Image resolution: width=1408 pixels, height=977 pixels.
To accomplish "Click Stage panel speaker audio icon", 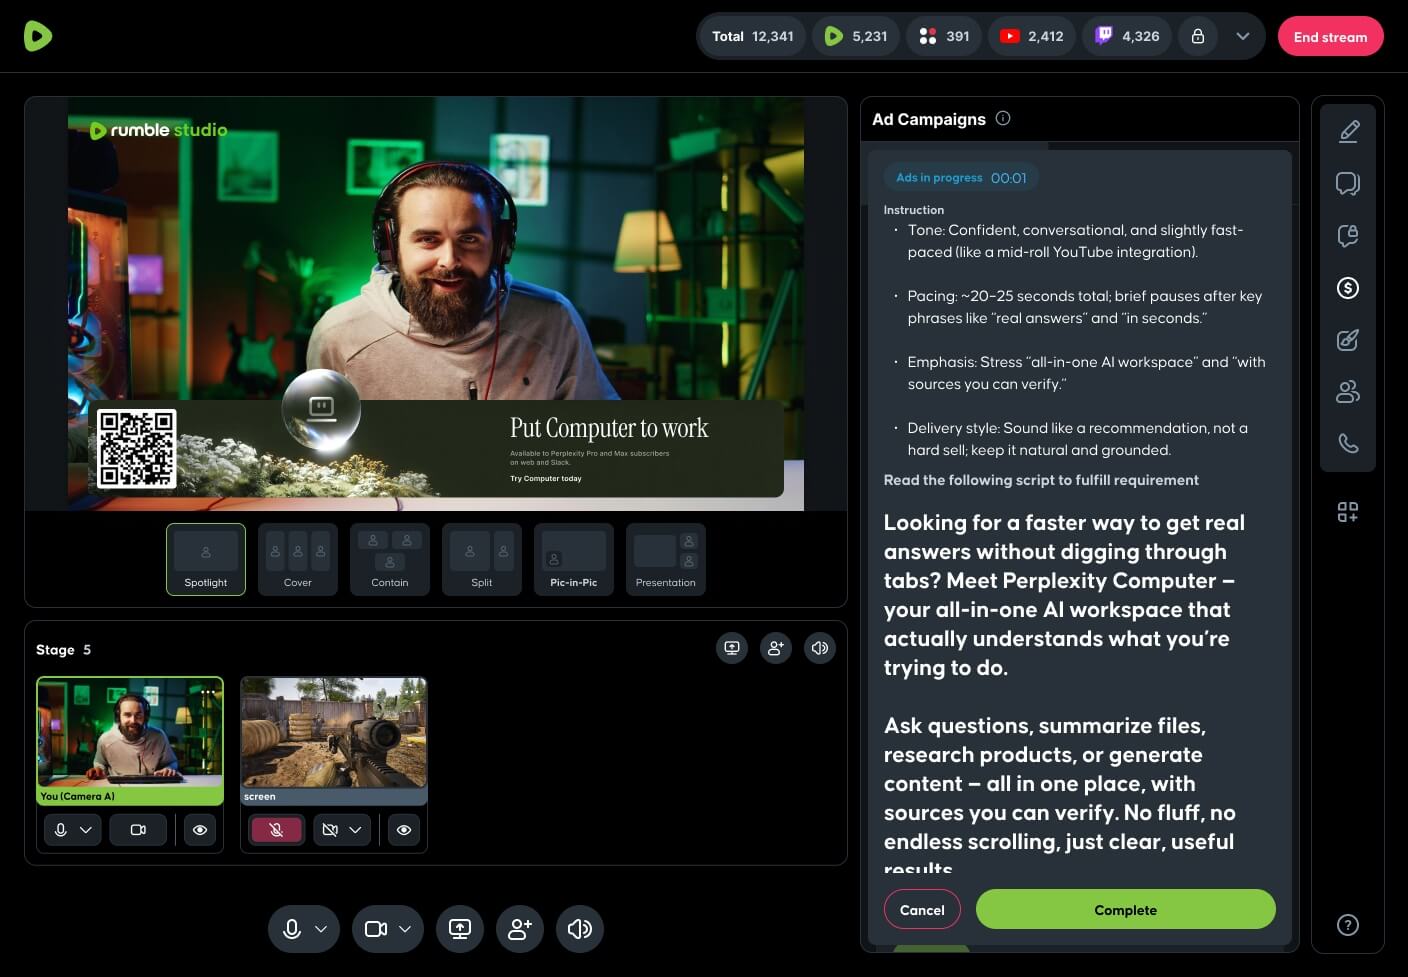I will pyautogui.click(x=820, y=648).
